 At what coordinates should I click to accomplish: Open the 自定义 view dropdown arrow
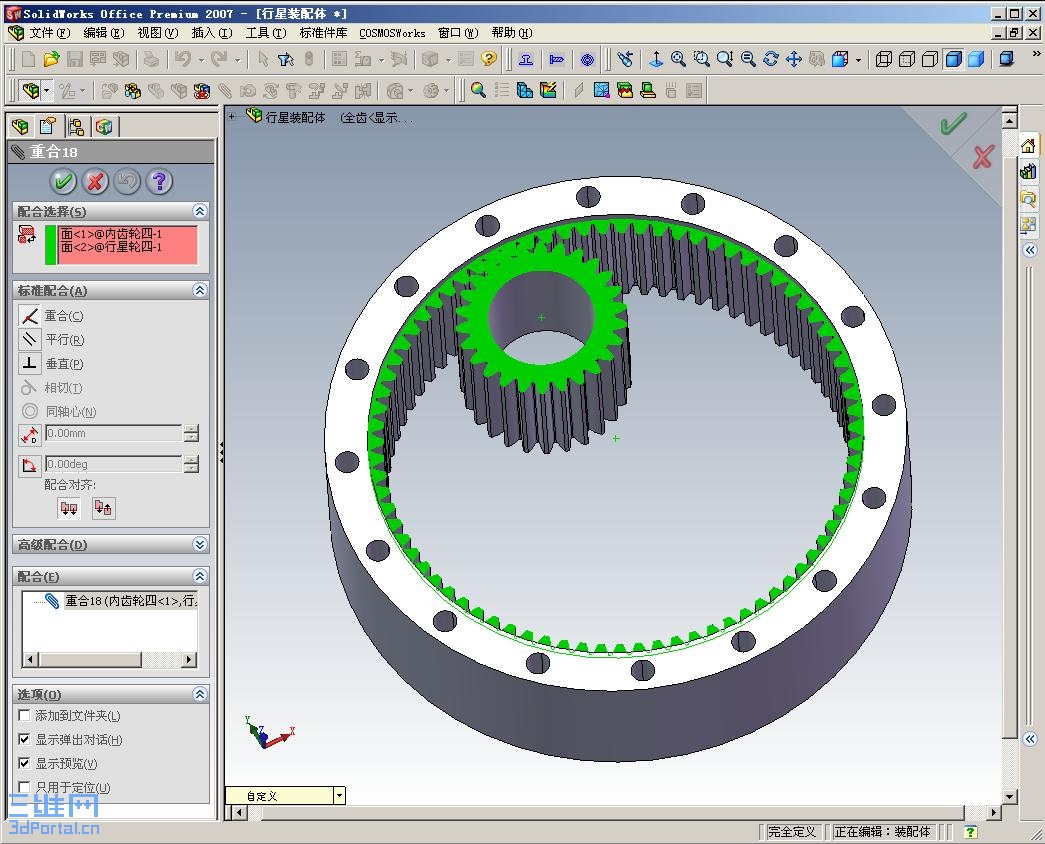[340, 795]
